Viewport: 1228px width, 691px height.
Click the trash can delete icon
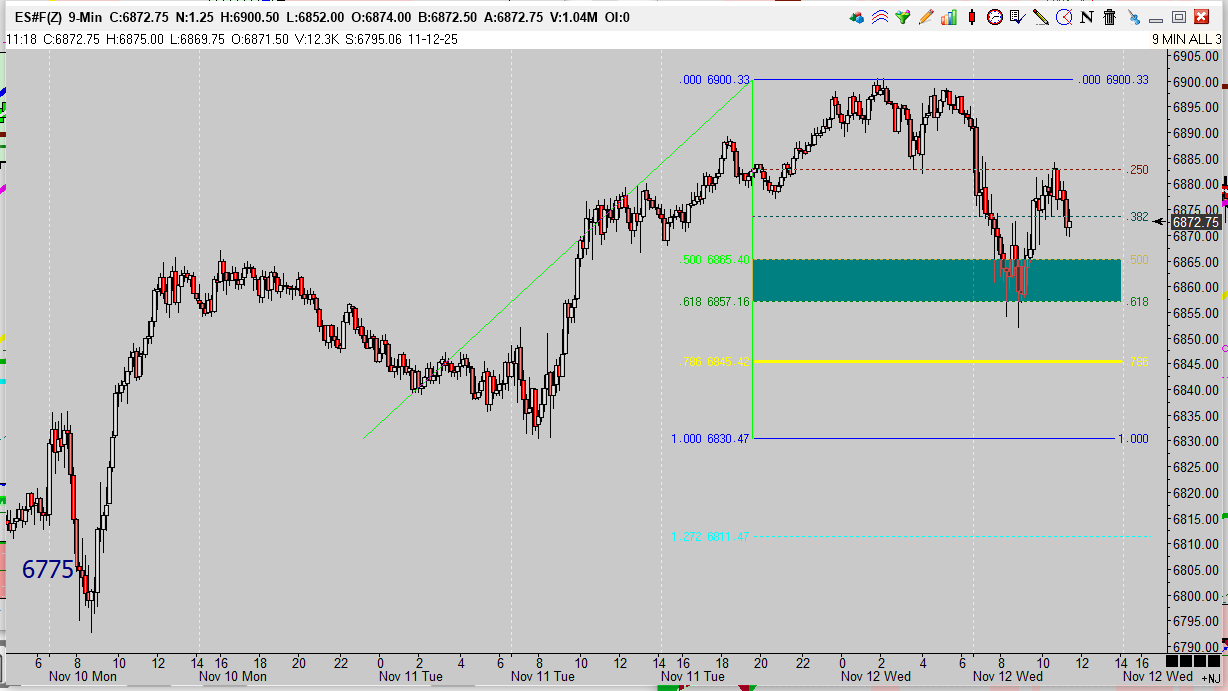pos(1110,17)
